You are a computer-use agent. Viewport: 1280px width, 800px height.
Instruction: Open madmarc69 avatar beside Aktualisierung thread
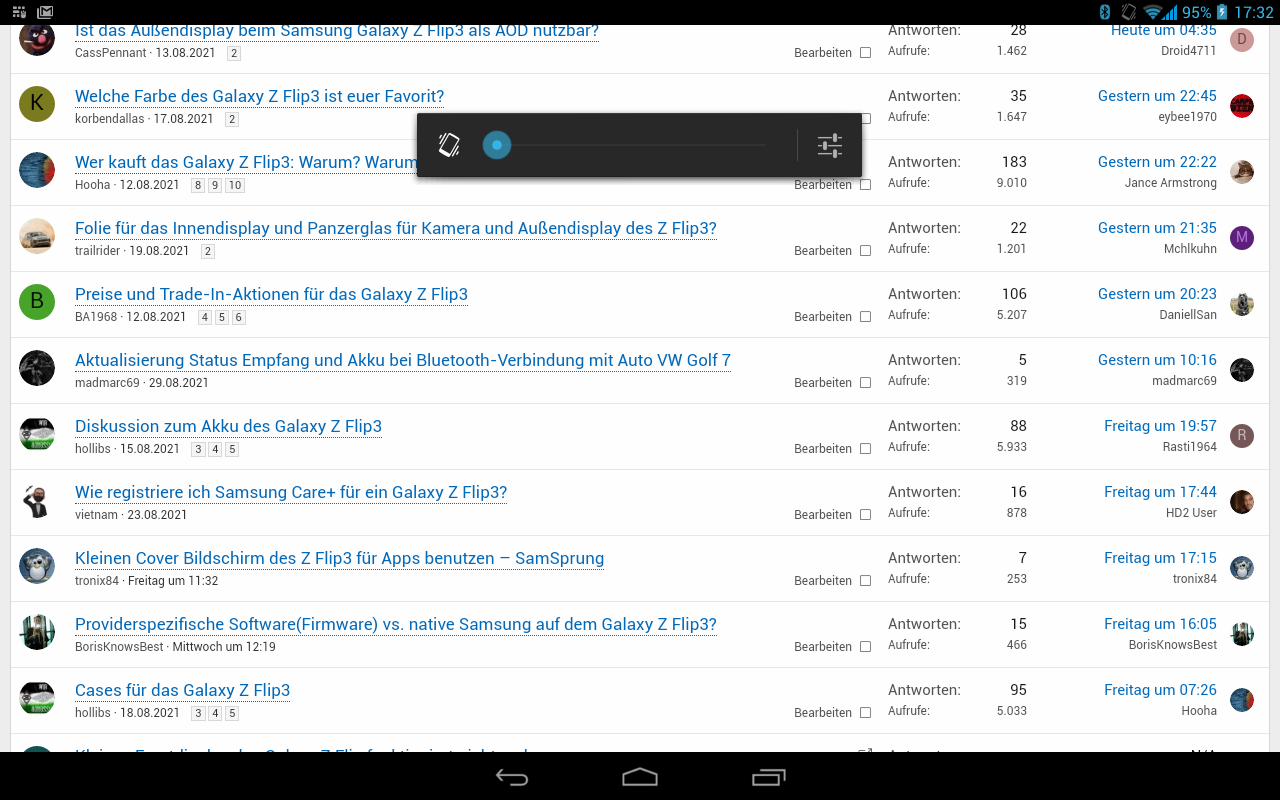(x=37, y=368)
